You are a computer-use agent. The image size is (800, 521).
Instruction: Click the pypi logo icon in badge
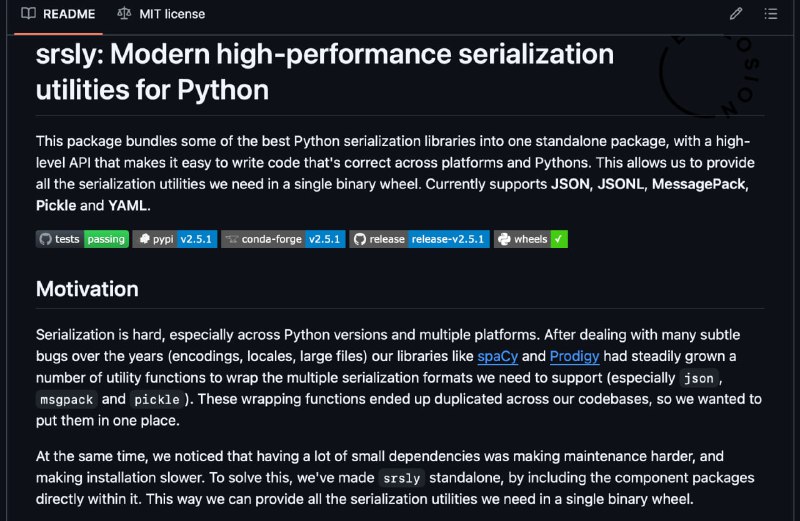pyautogui.click(x=145, y=239)
